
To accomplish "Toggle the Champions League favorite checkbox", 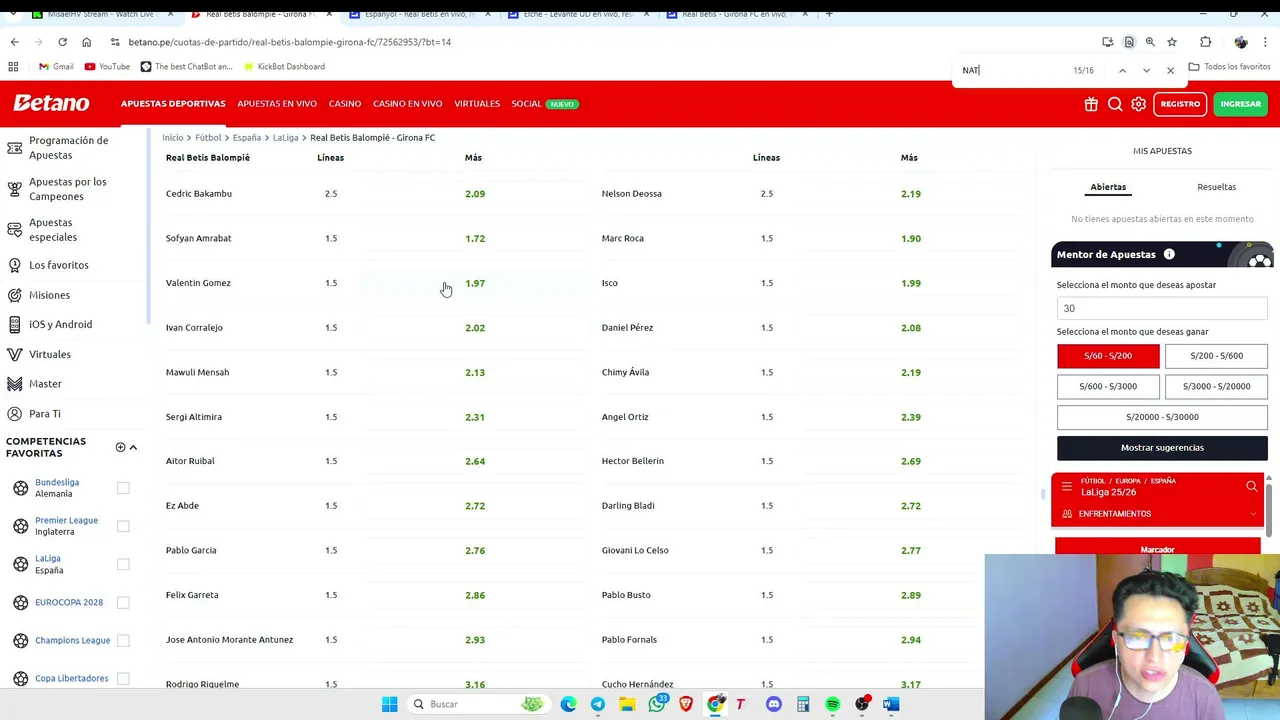I will [123, 640].
